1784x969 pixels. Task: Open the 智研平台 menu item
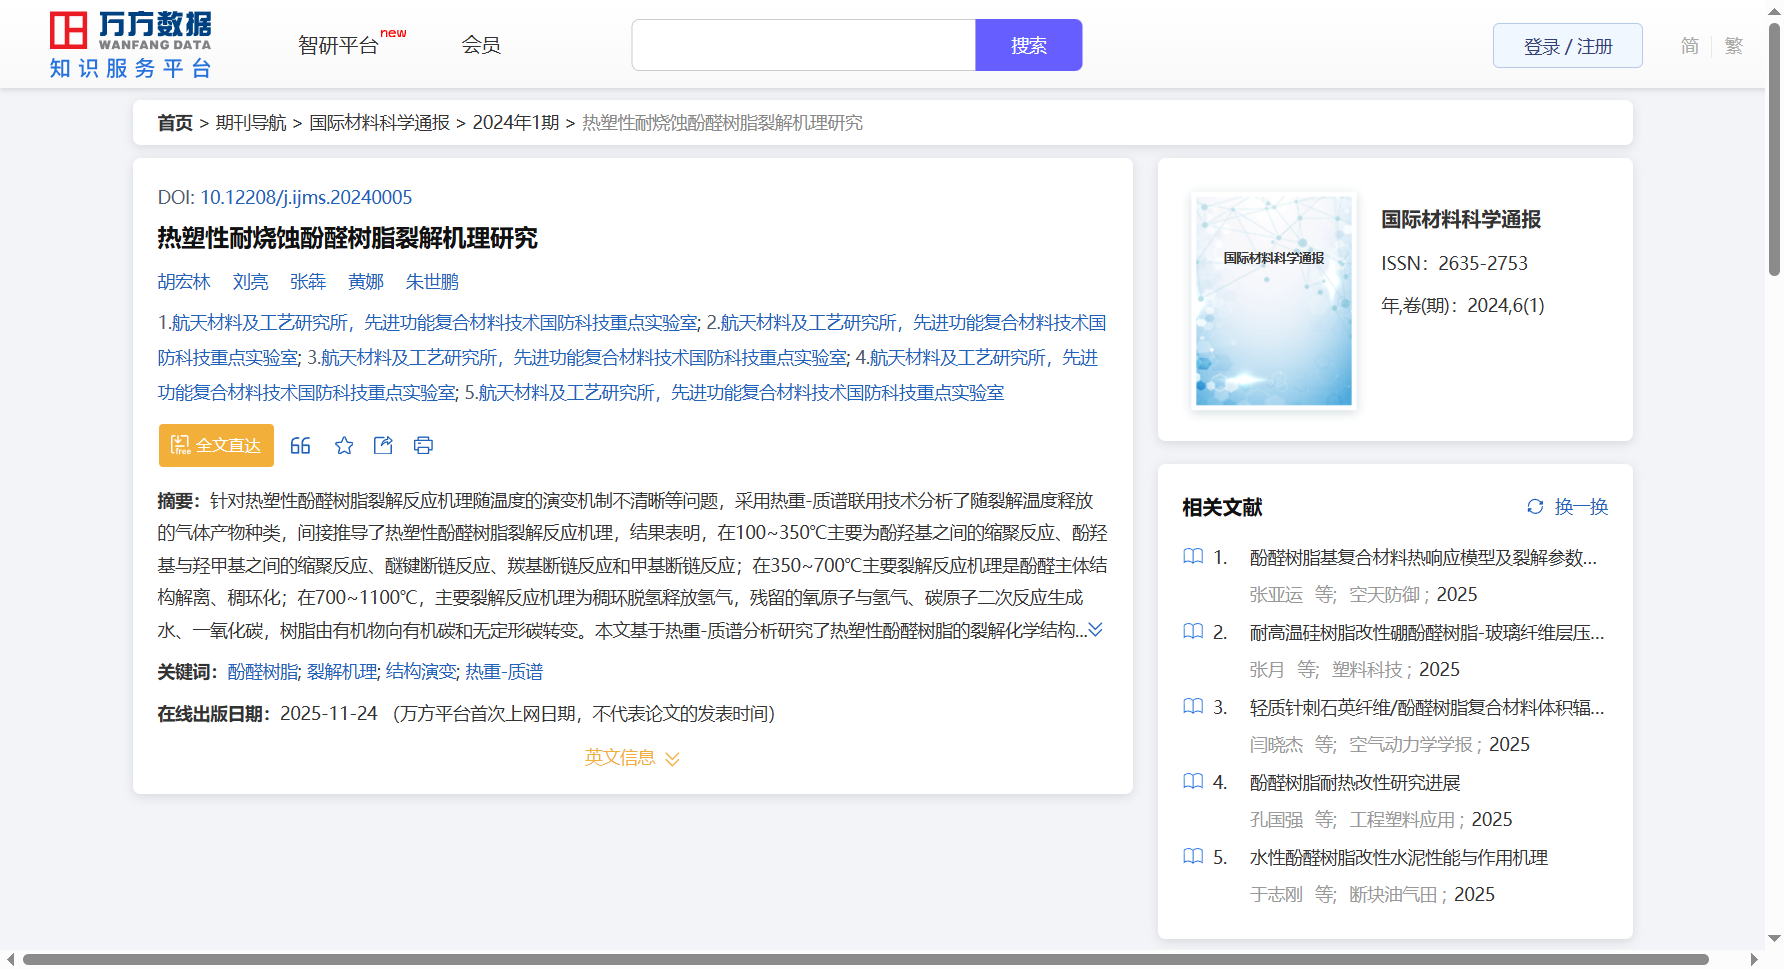coord(339,46)
